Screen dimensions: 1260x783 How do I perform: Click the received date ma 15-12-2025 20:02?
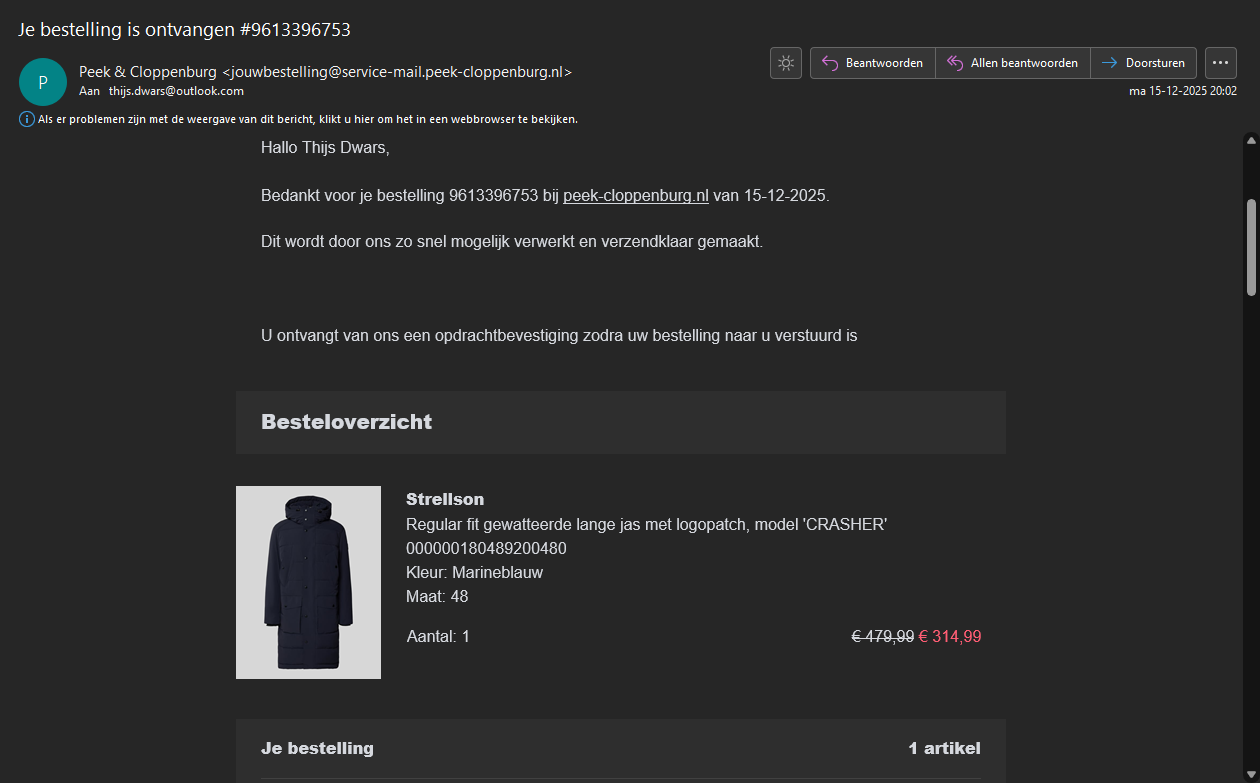pos(1182,91)
